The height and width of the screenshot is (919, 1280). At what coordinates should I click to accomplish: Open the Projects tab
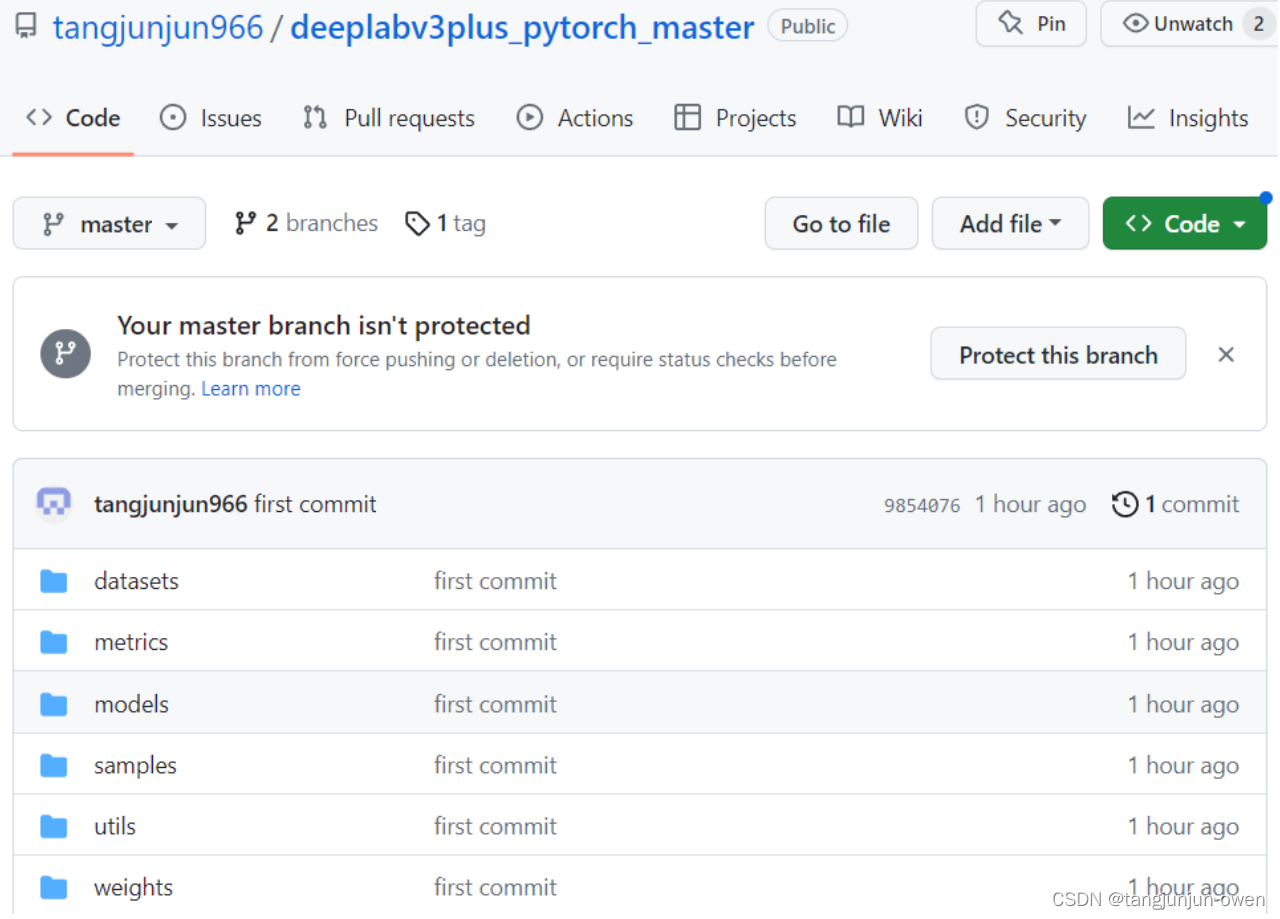(x=736, y=118)
